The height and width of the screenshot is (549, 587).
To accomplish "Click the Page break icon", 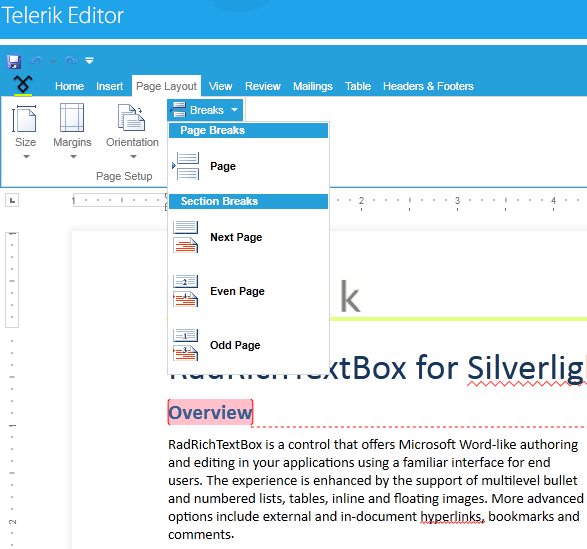I will [x=186, y=166].
